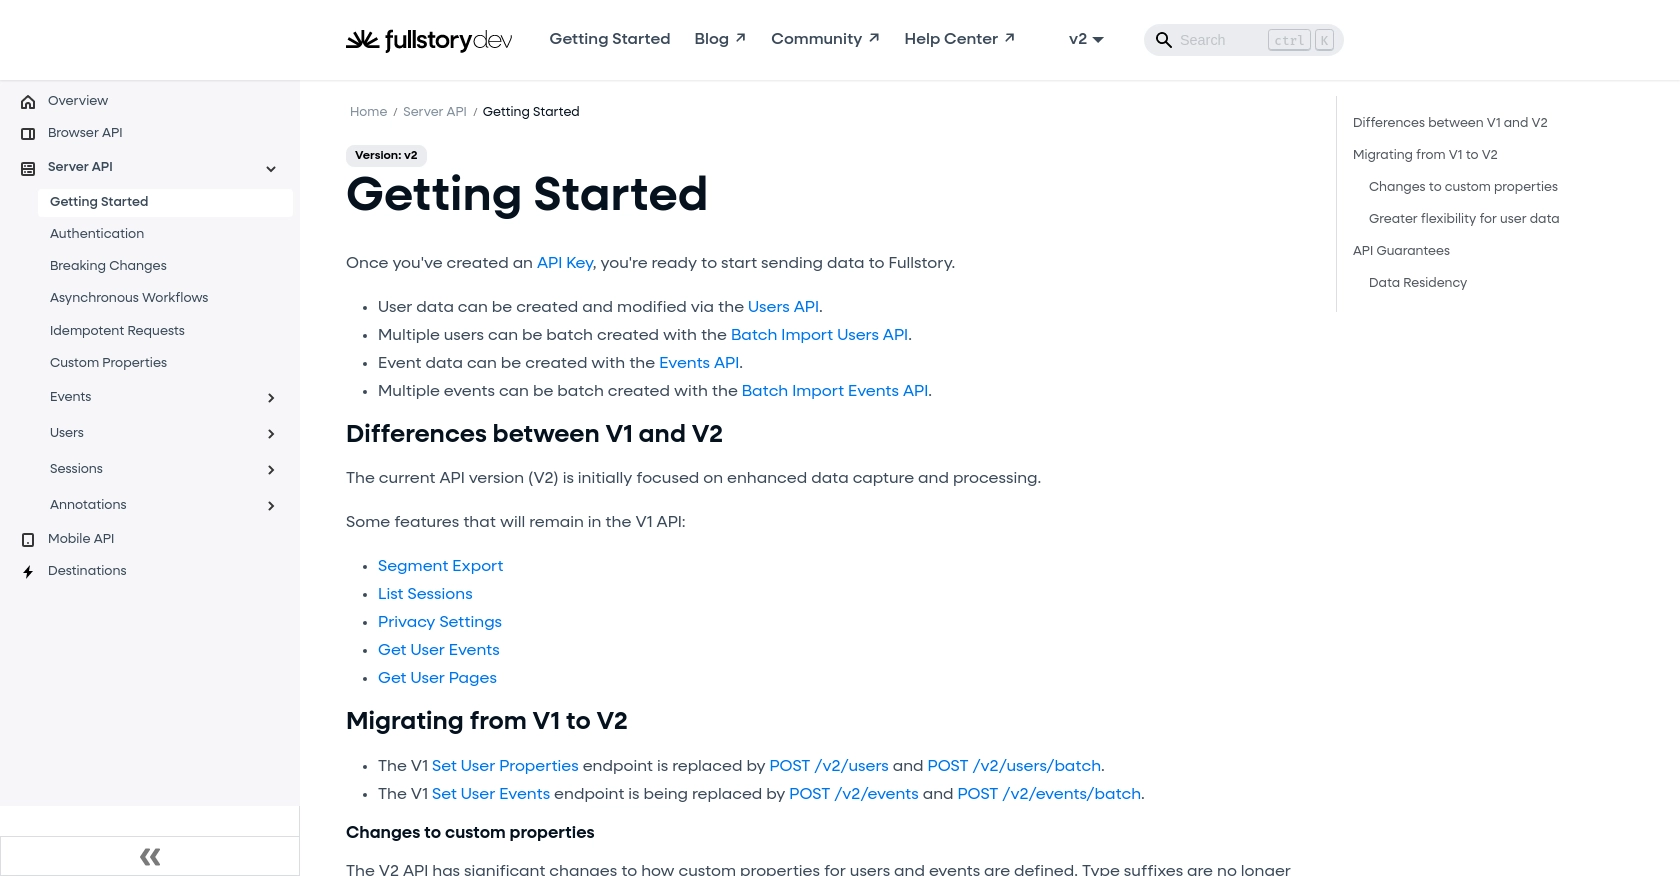
Task: Expand the Events sidebar section
Action: [271, 398]
